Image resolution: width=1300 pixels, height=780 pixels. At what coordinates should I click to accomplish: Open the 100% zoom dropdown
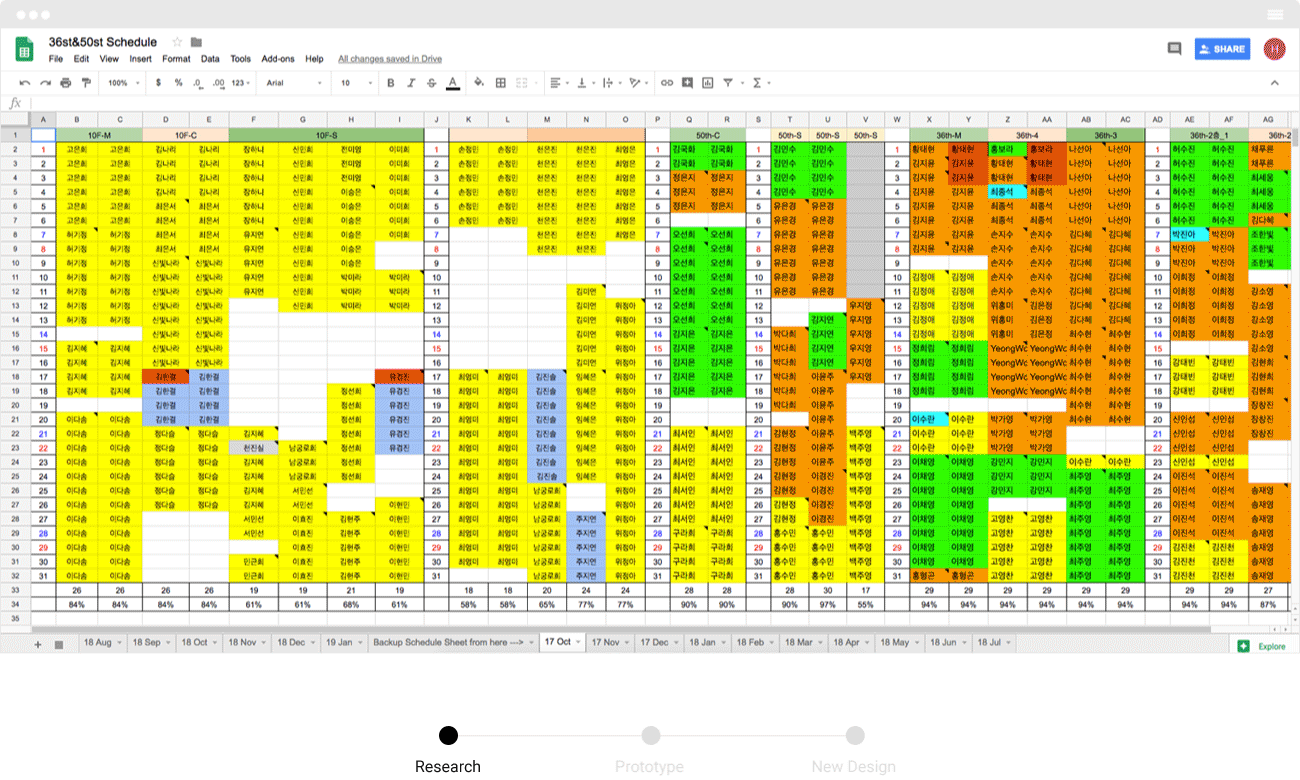[124, 83]
